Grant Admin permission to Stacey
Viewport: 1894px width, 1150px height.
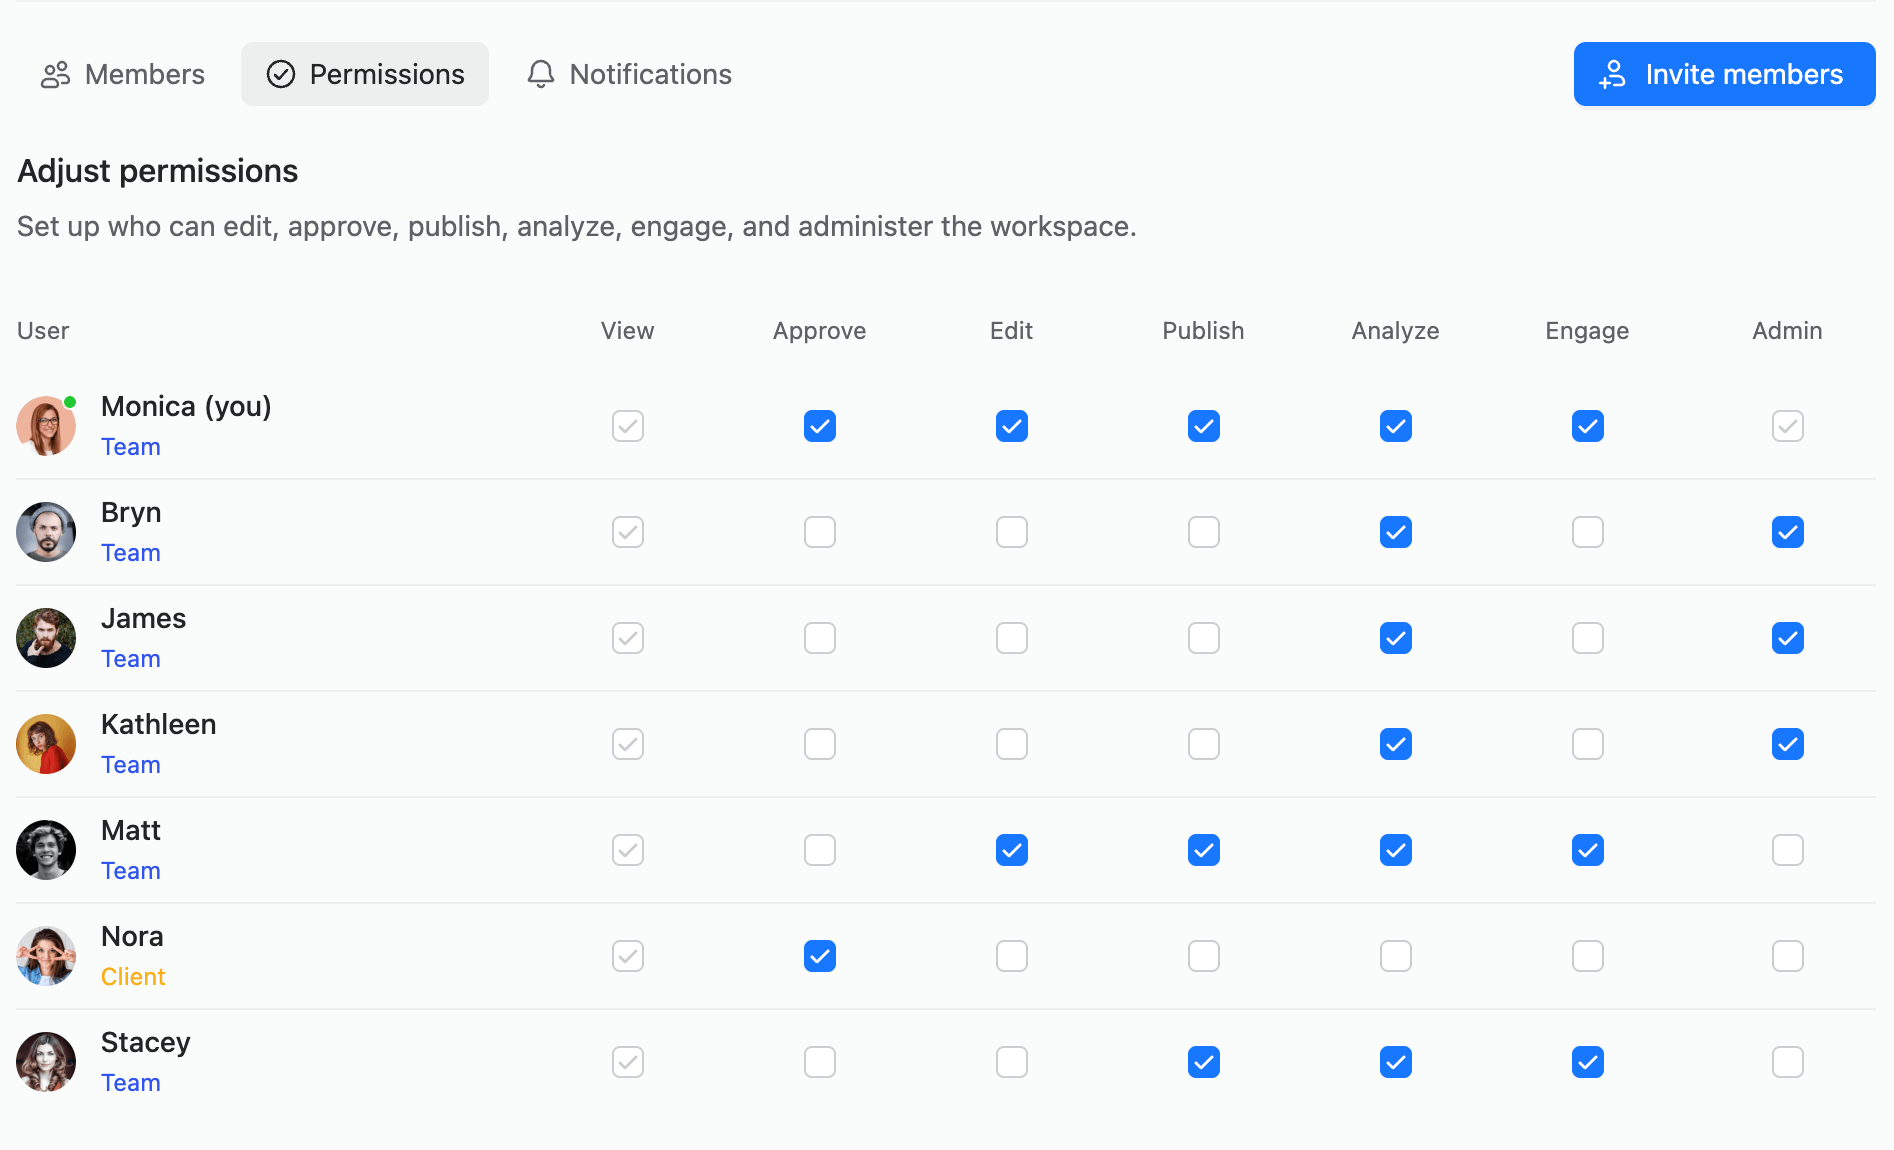[1788, 1062]
